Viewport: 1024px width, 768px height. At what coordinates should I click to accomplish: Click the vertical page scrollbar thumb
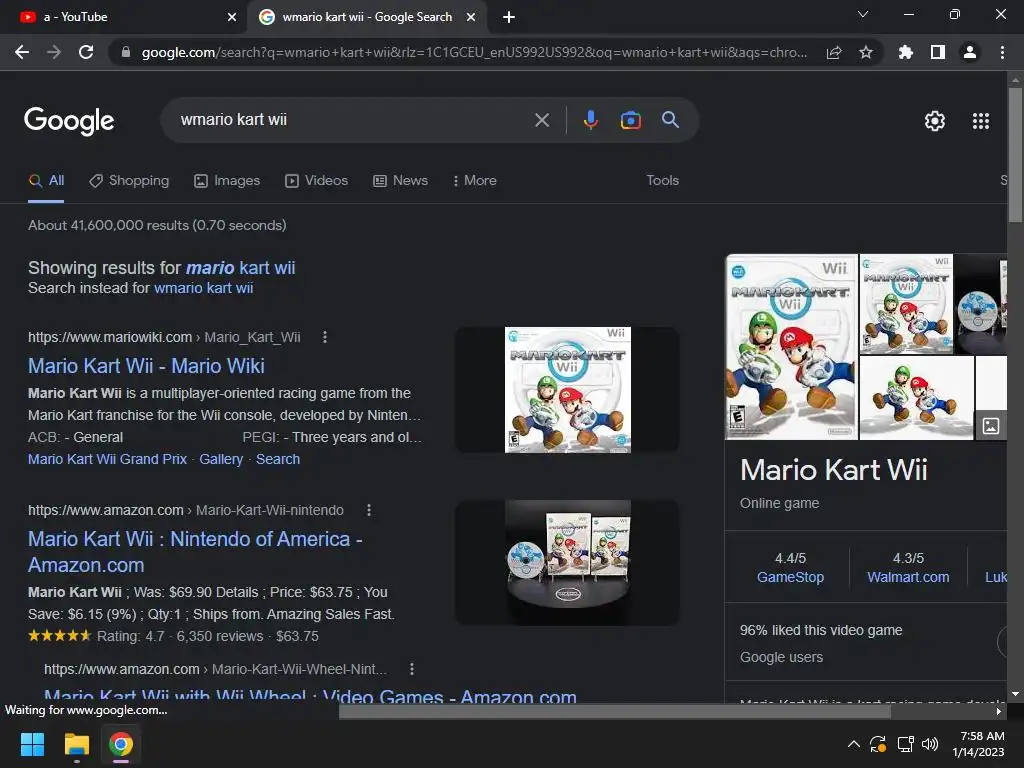tap(1015, 155)
